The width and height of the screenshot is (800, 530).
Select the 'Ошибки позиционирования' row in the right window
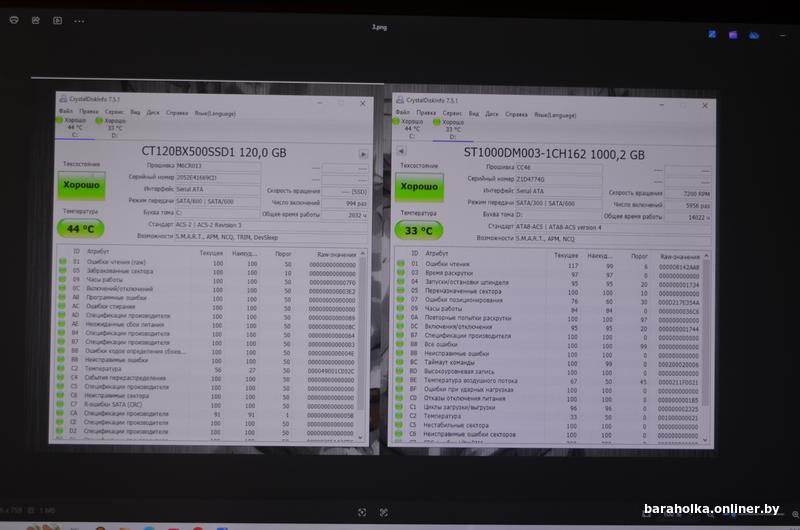click(549, 300)
